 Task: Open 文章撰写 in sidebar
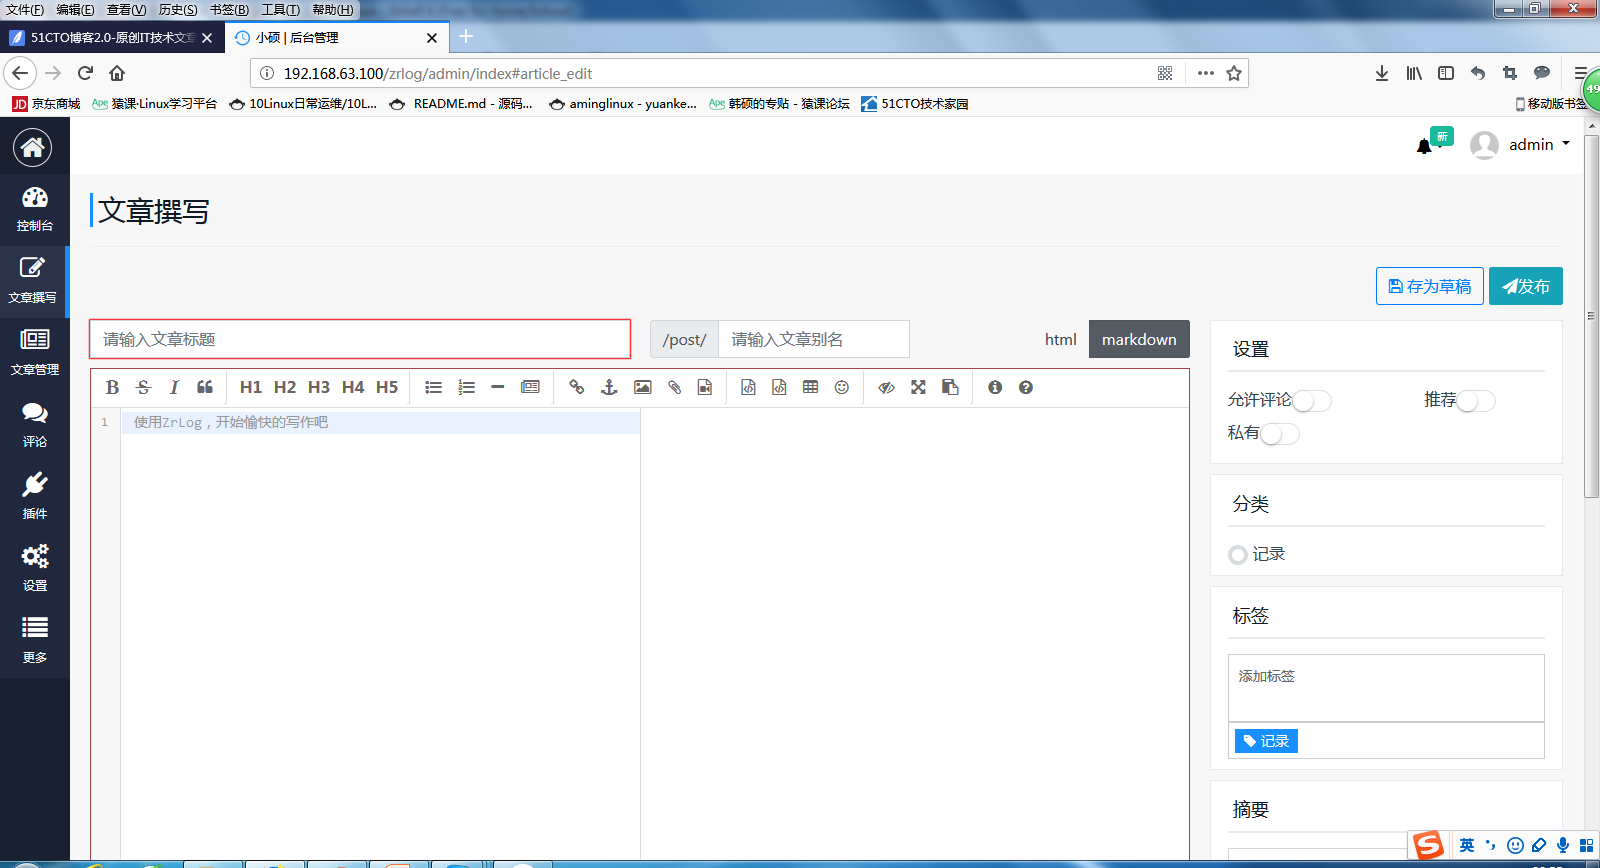click(33, 282)
